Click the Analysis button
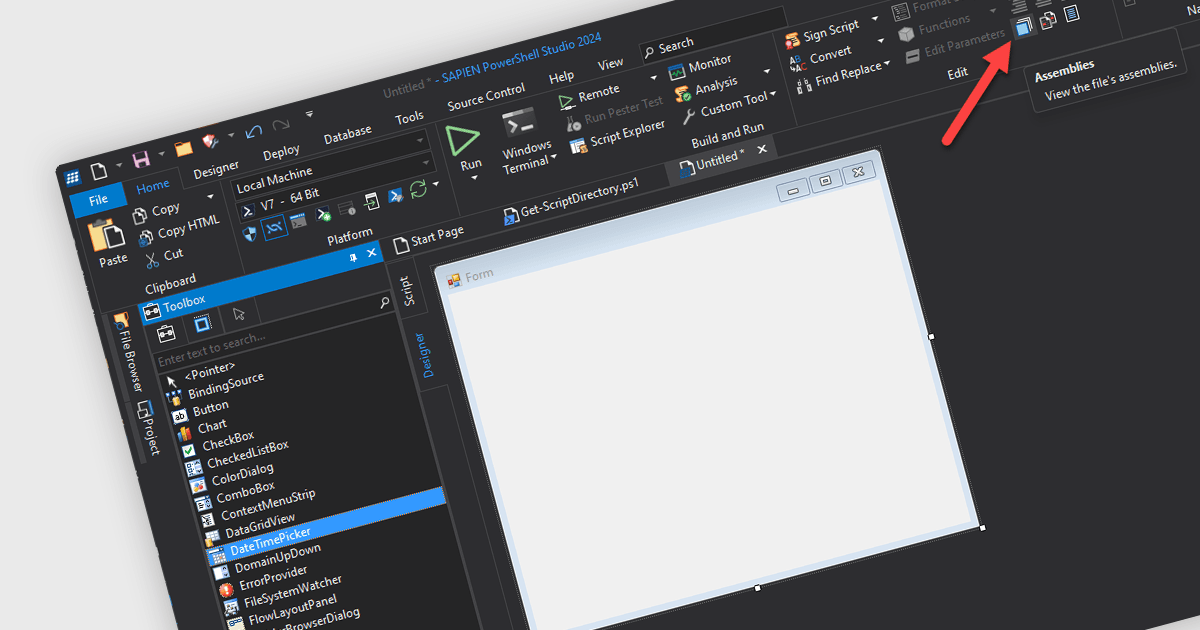The image size is (1200, 630). click(707, 87)
